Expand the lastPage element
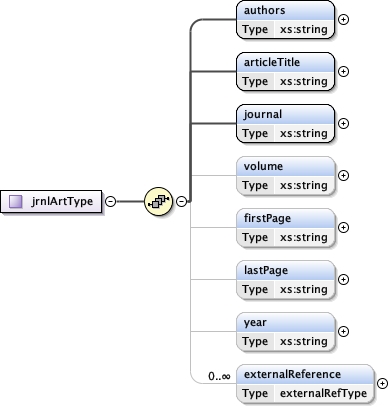Image resolution: width=390 pixels, height=408 pixels. point(343,280)
